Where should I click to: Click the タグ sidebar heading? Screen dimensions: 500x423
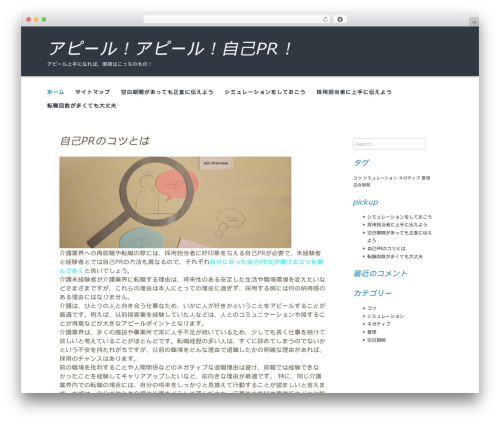[x=361, y=163]
